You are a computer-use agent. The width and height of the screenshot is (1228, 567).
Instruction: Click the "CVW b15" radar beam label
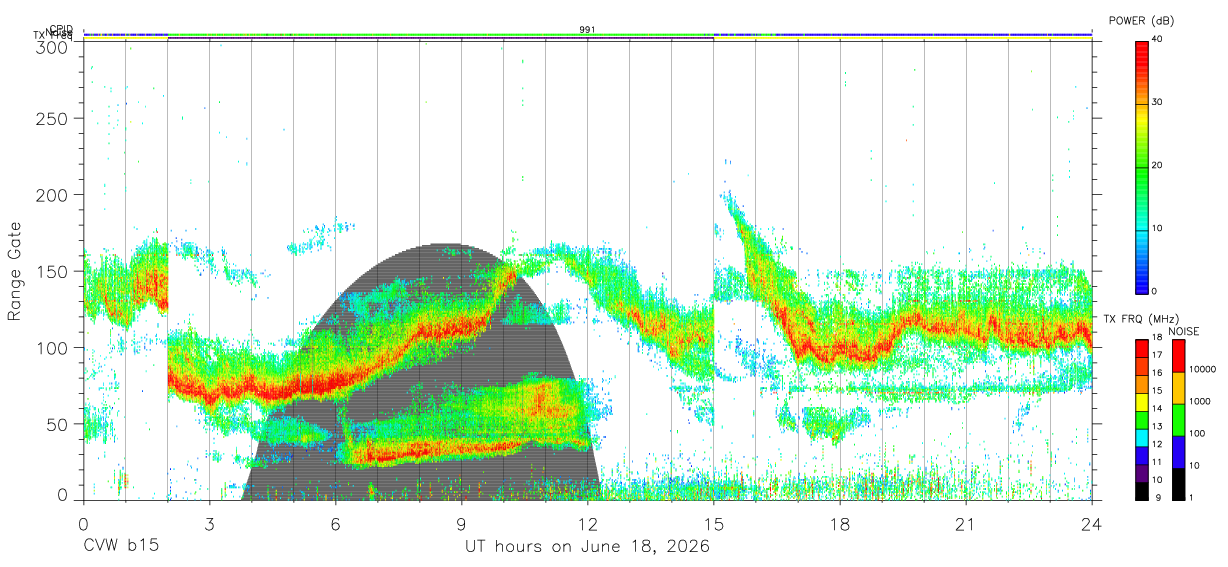[120, 547]
